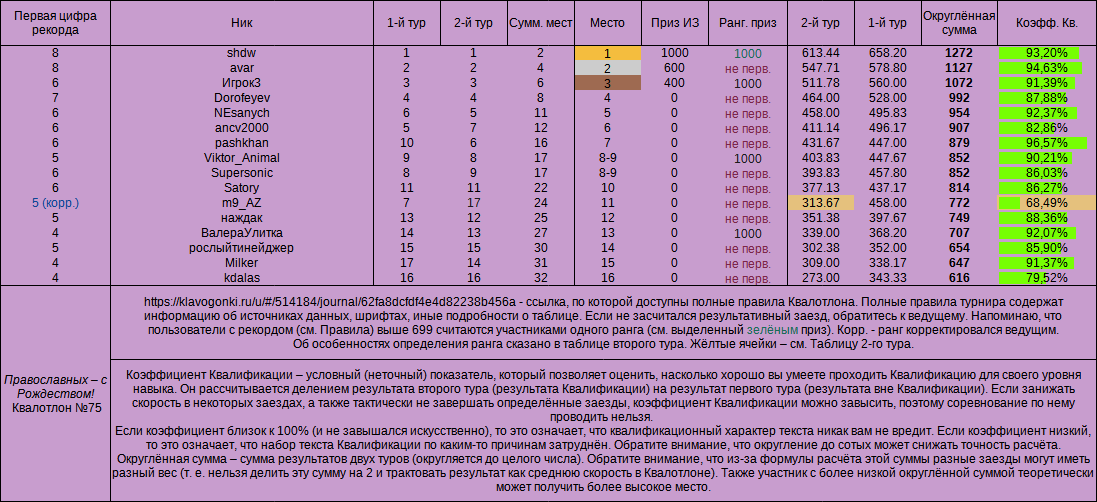This screenshot has width=1097, height=502.
Task: Click the green rank prize 1000 for shdw
Action: (x=748, y=53)
